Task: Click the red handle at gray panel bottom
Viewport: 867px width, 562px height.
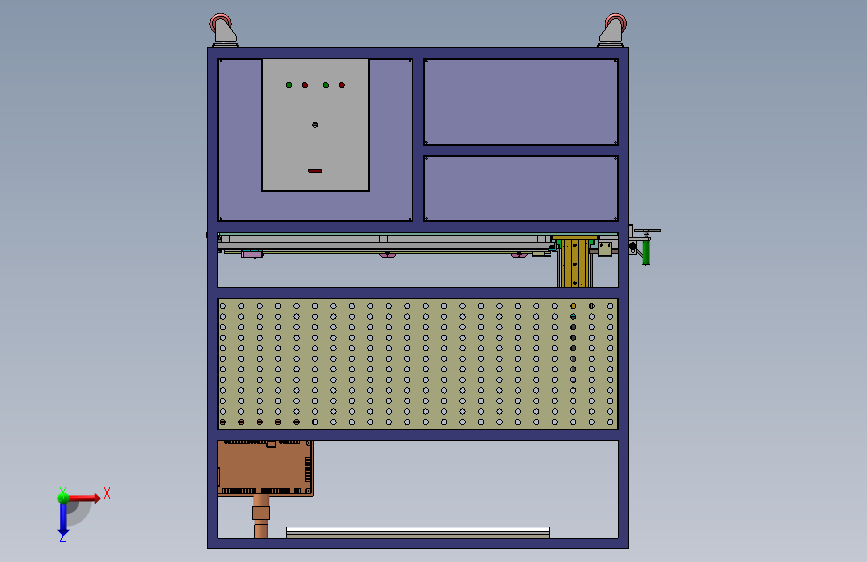Action: click(315, 171)
